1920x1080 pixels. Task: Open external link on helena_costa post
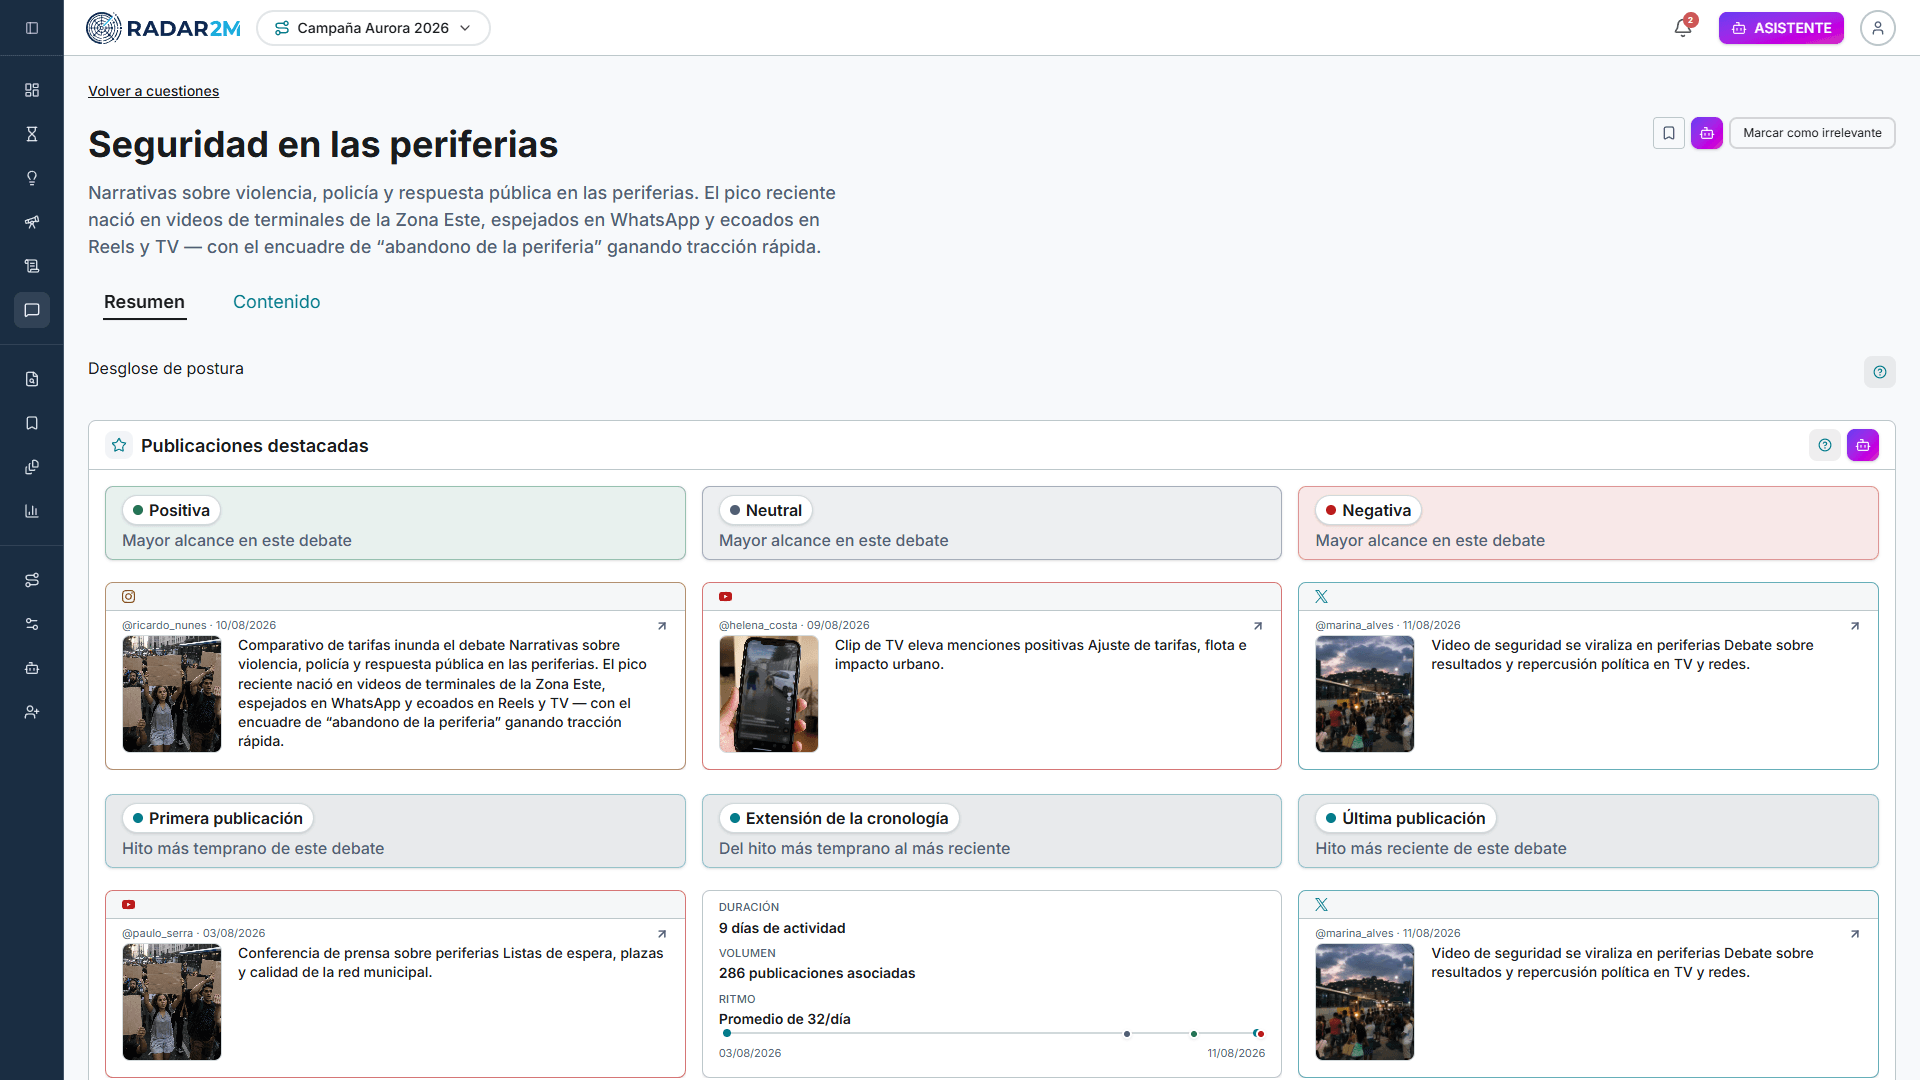point(1258,626)
